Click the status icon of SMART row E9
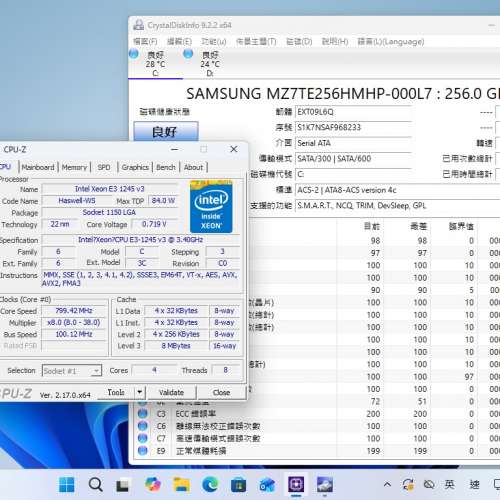This screenshot has height=500, width=500. [x=143, y=451]
